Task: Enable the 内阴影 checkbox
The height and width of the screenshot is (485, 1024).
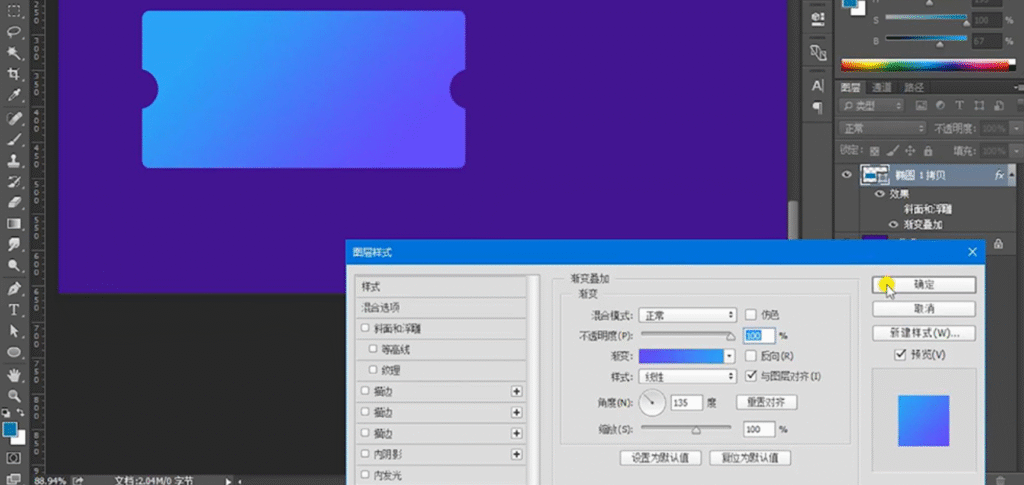Action: point(365,454)
